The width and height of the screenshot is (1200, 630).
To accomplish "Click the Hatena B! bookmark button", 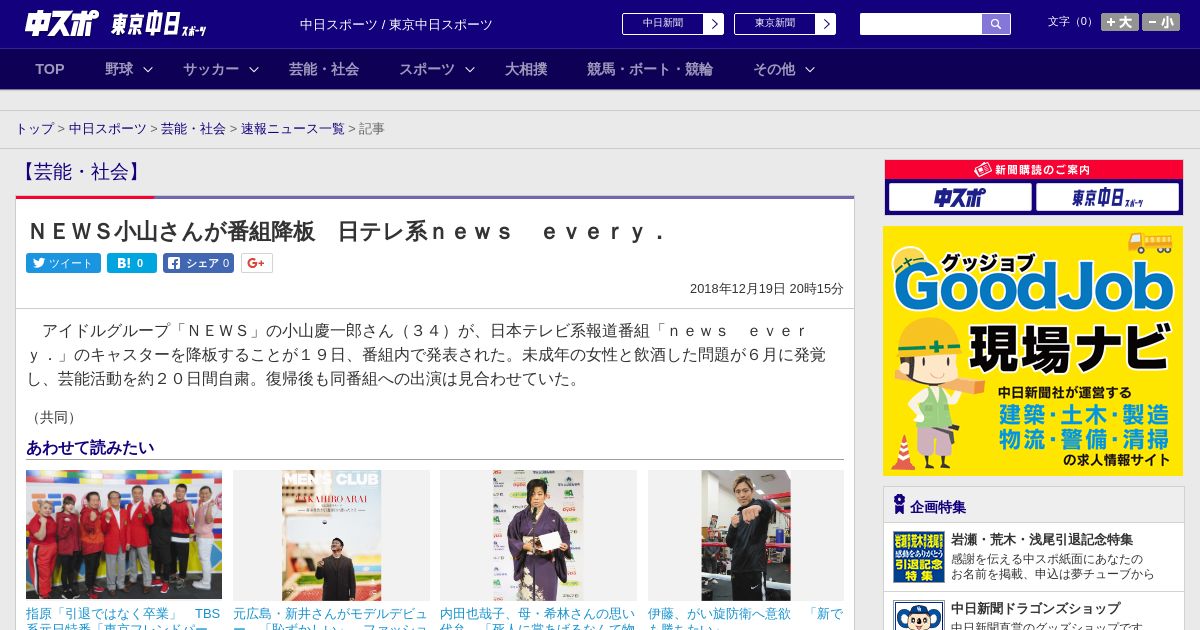I will tap(132, 263).
